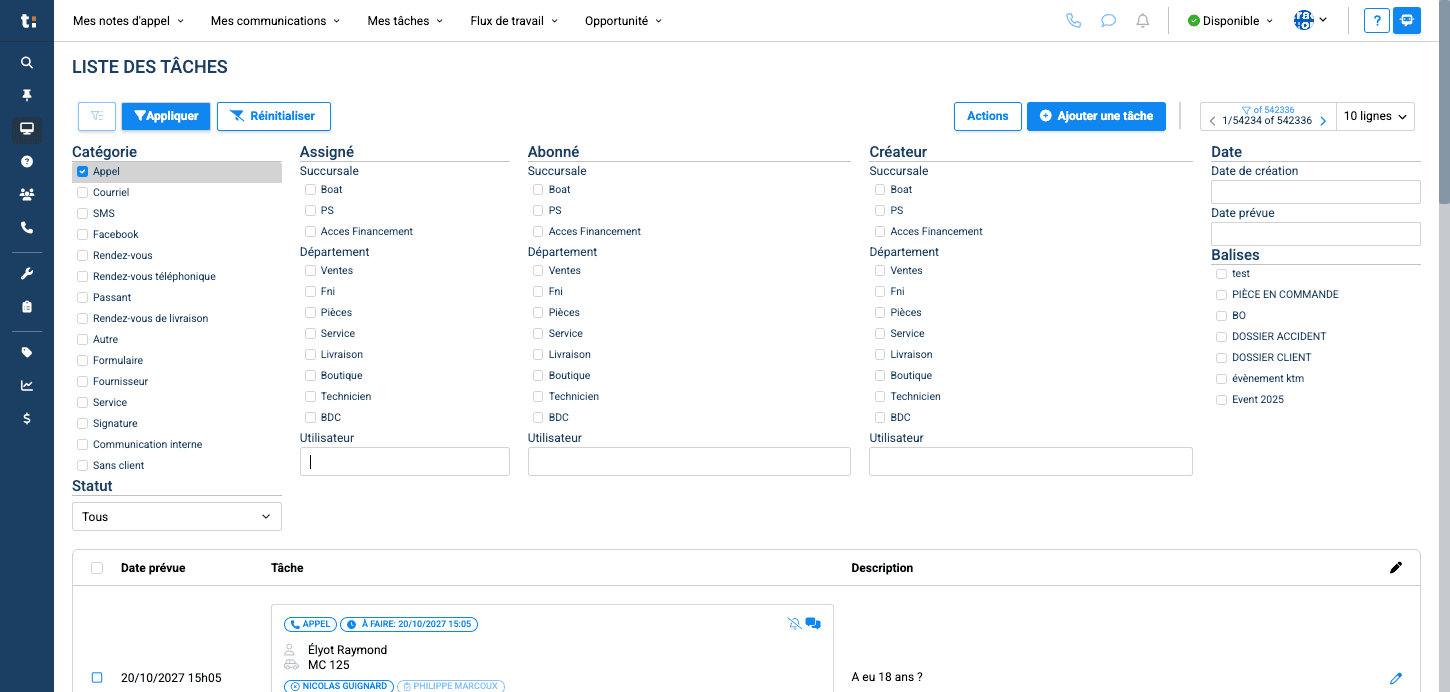The height and width of the screenshot is (692, 1450).
Task: Expand the Opportunité menu
Action: click(623, 21)
